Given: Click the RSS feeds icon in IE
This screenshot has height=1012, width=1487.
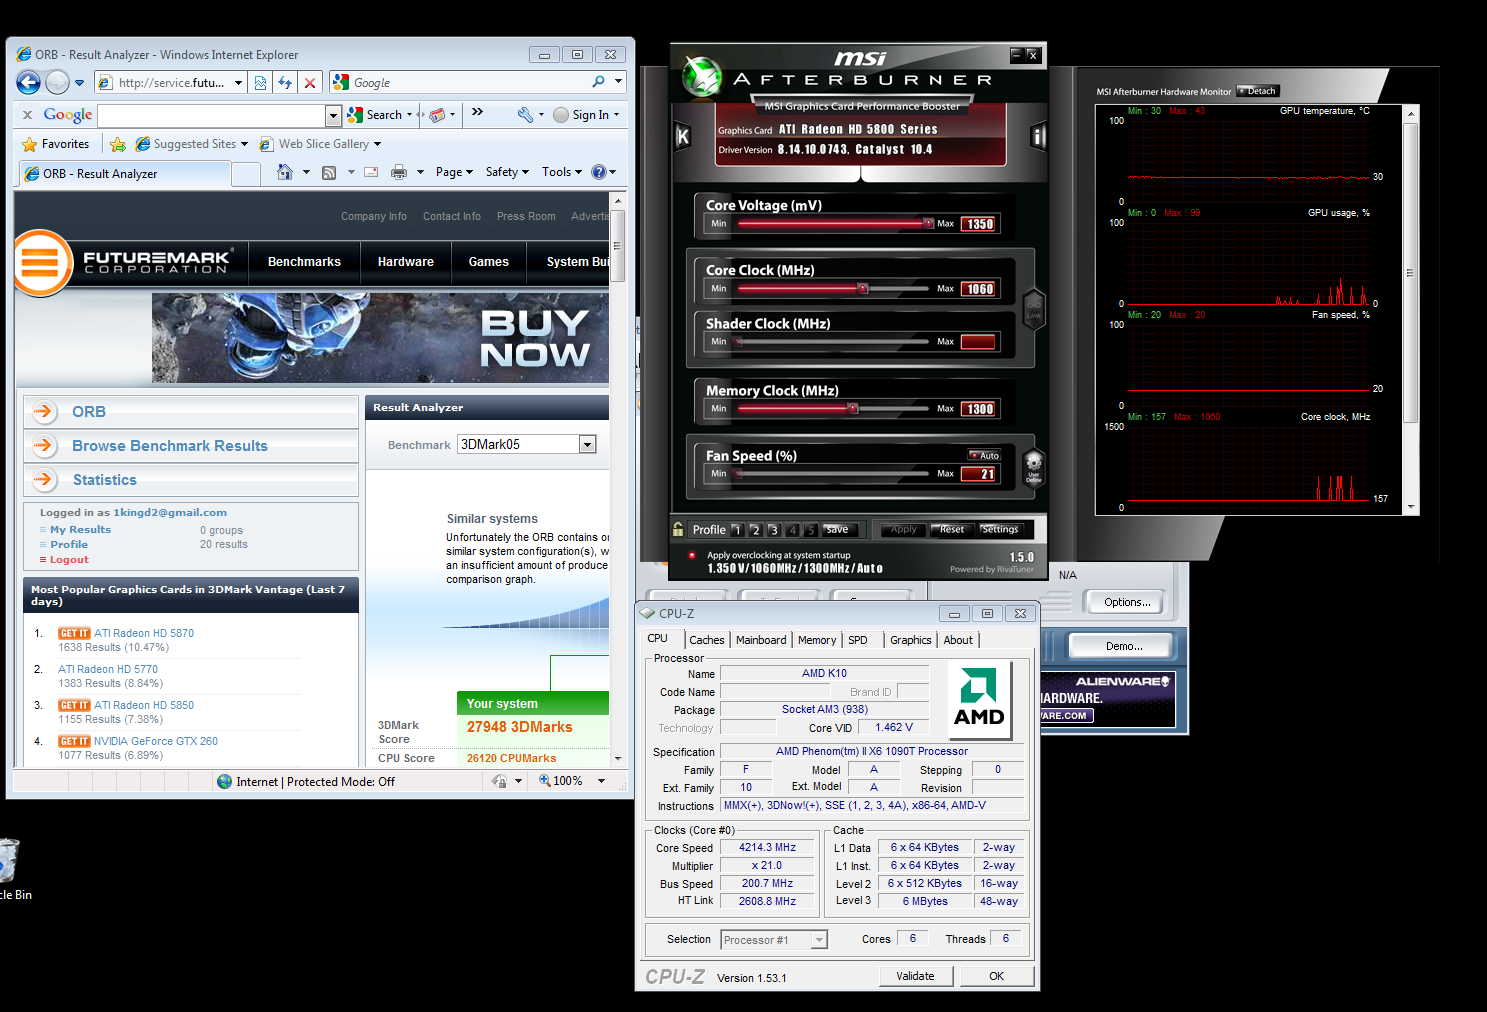Looking at the screenshot, I should tap(329, 172).
